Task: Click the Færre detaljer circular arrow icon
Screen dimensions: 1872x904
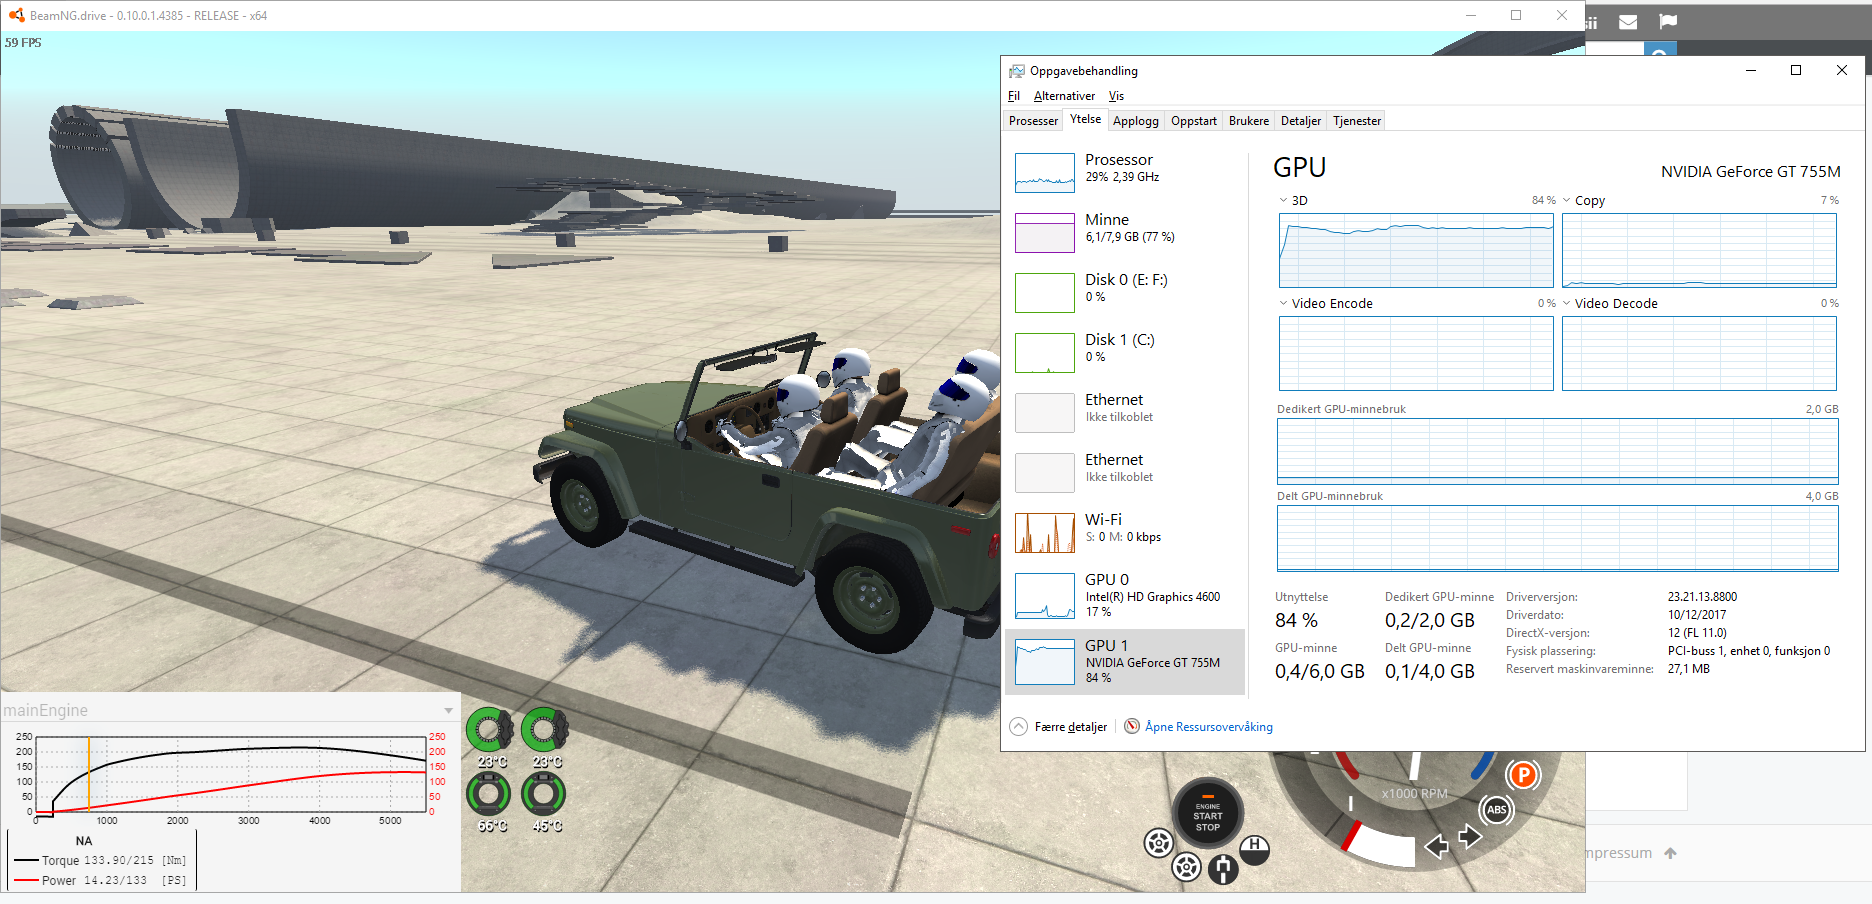Action: pyautogui.click(x=1018, y=726)
